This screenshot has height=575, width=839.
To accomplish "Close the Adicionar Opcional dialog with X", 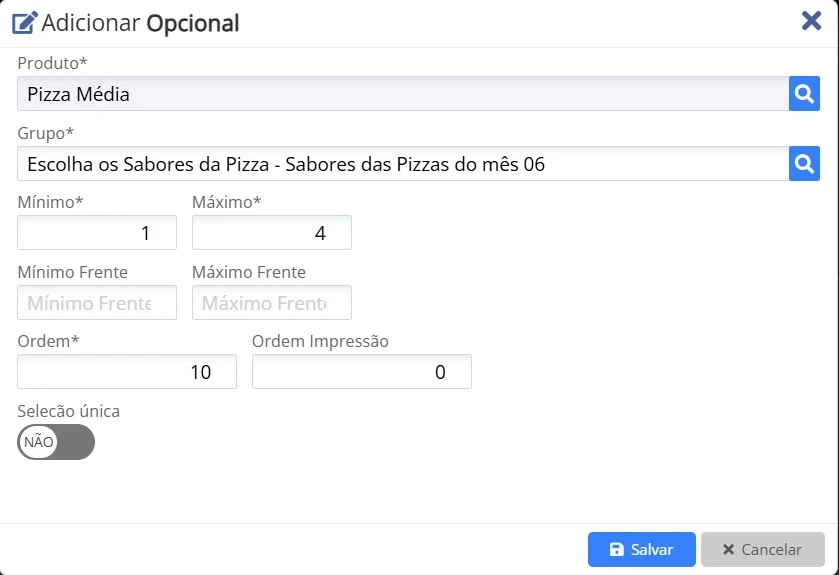I will click(x=811, y=21).
